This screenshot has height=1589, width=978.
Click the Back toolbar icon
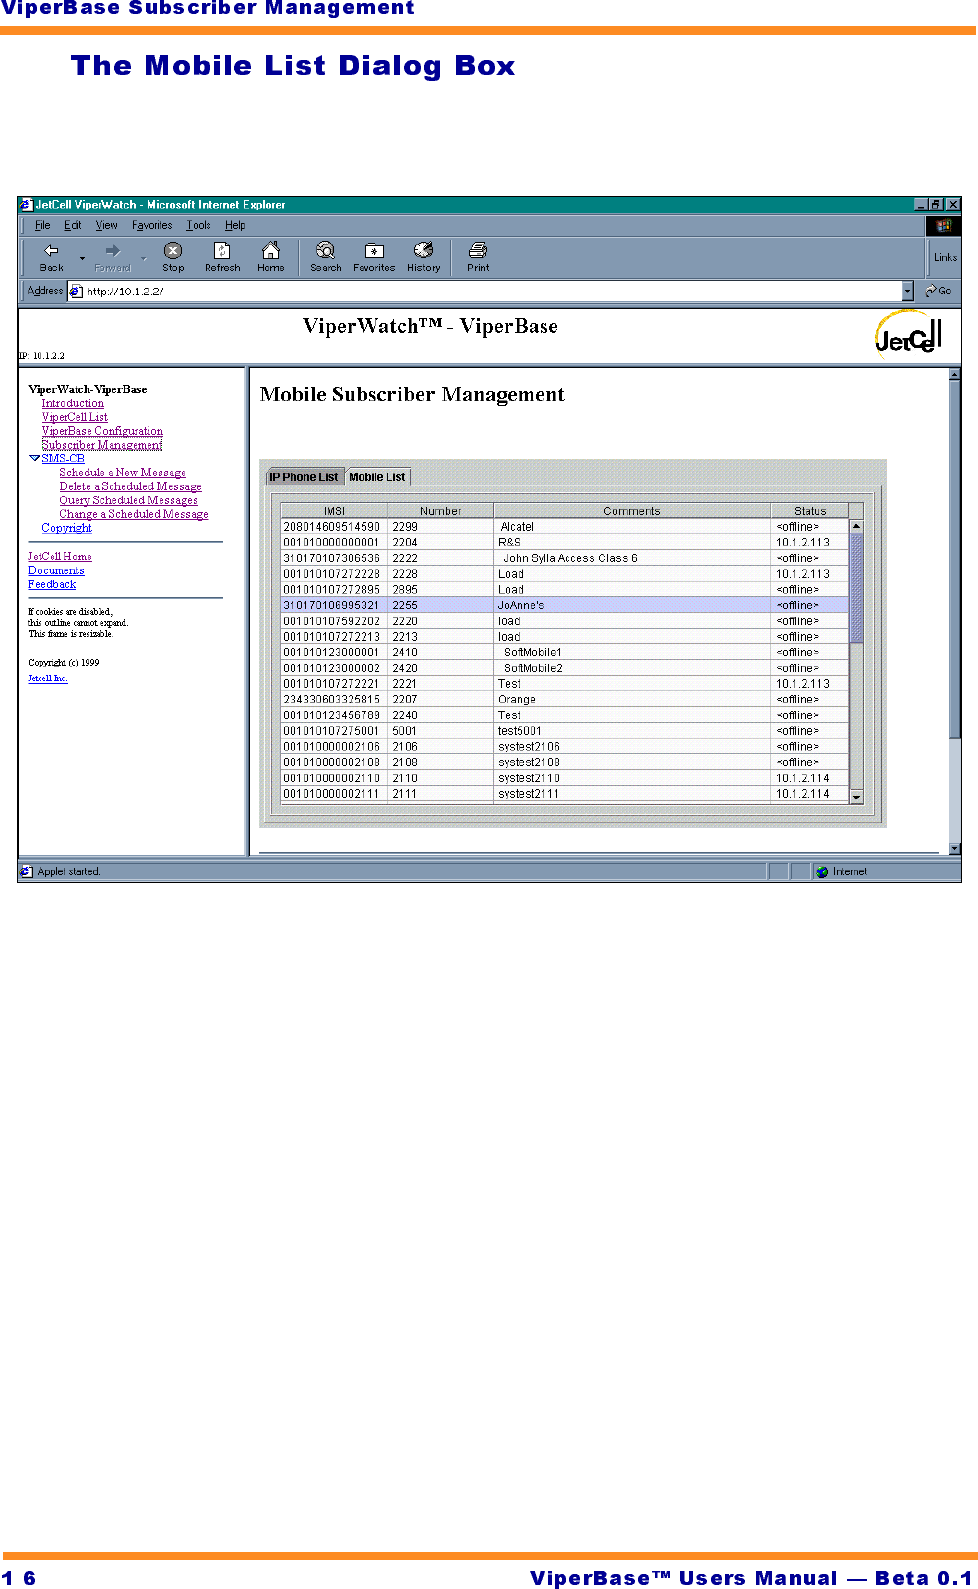click(52, 256)
